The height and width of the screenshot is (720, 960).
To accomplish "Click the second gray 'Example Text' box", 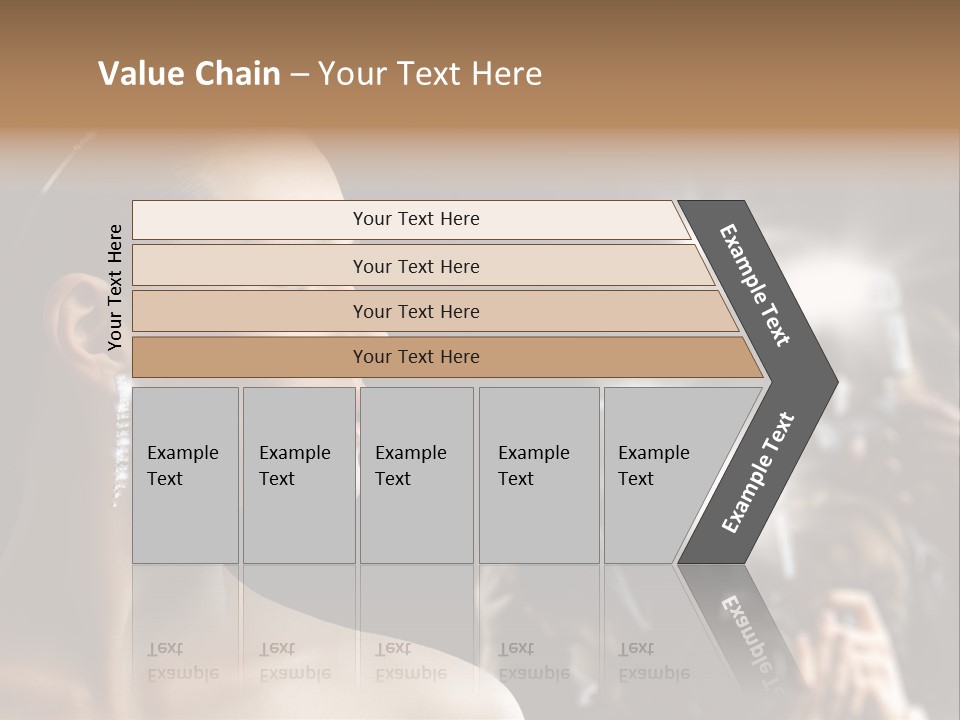I will point(298,475).
